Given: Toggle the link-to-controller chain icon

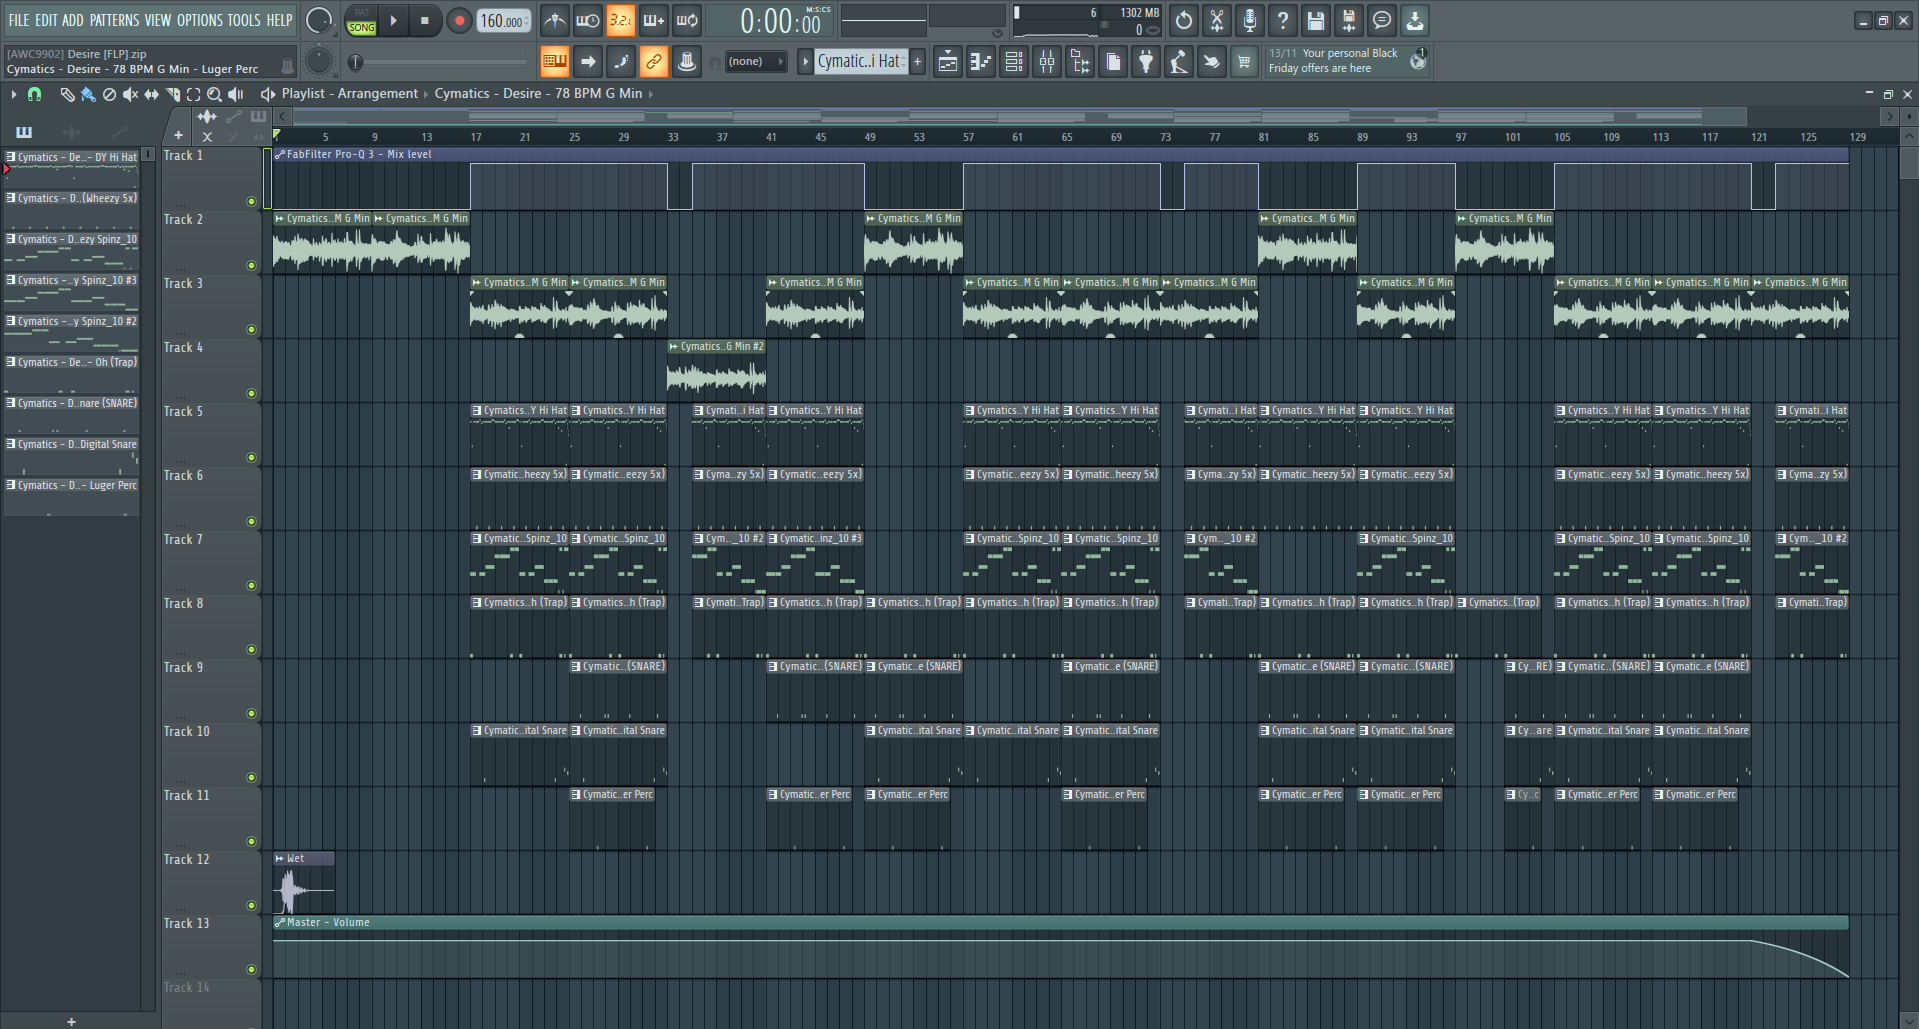Looking at the screenshot, I should [653, 62].
